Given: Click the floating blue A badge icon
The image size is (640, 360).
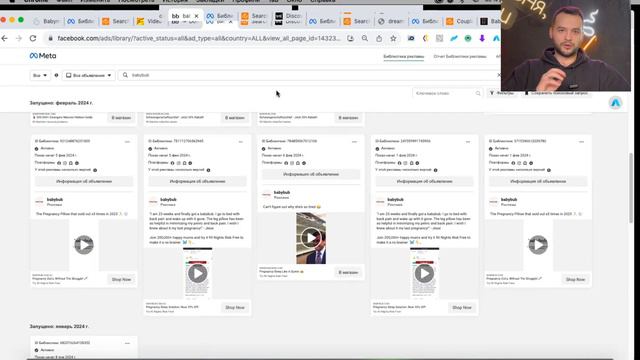Looking at the screenshot, I should point(616,103).
